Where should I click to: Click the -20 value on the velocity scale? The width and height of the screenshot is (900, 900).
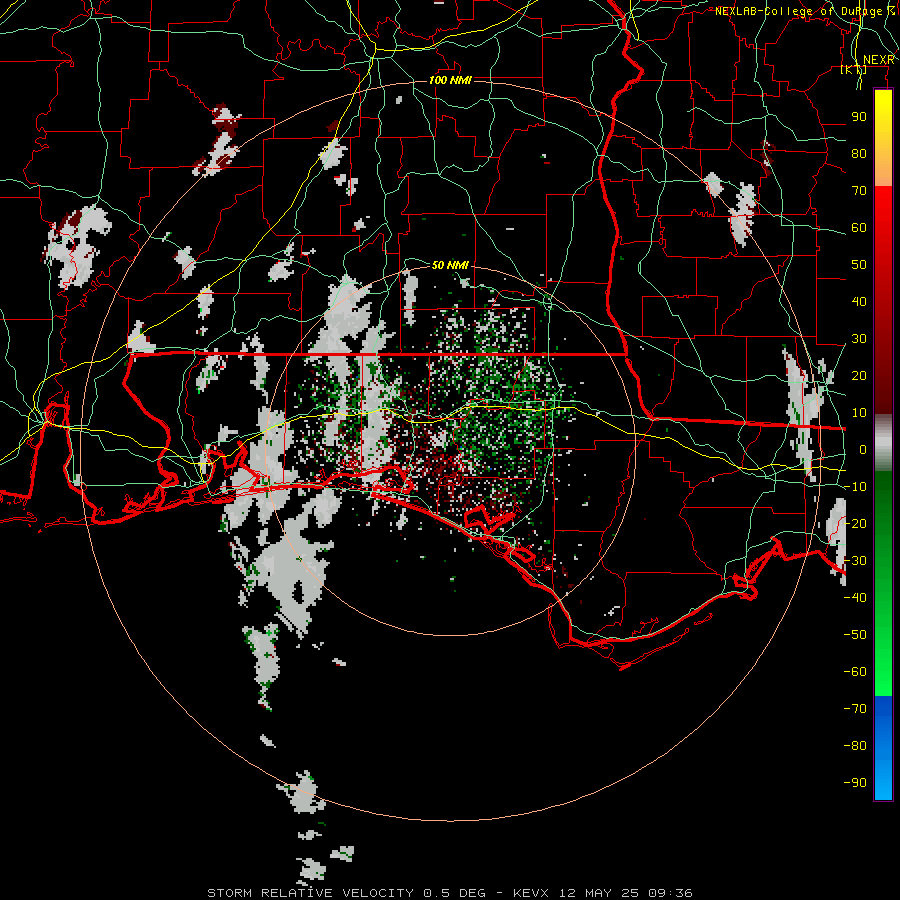click(855, 523)
